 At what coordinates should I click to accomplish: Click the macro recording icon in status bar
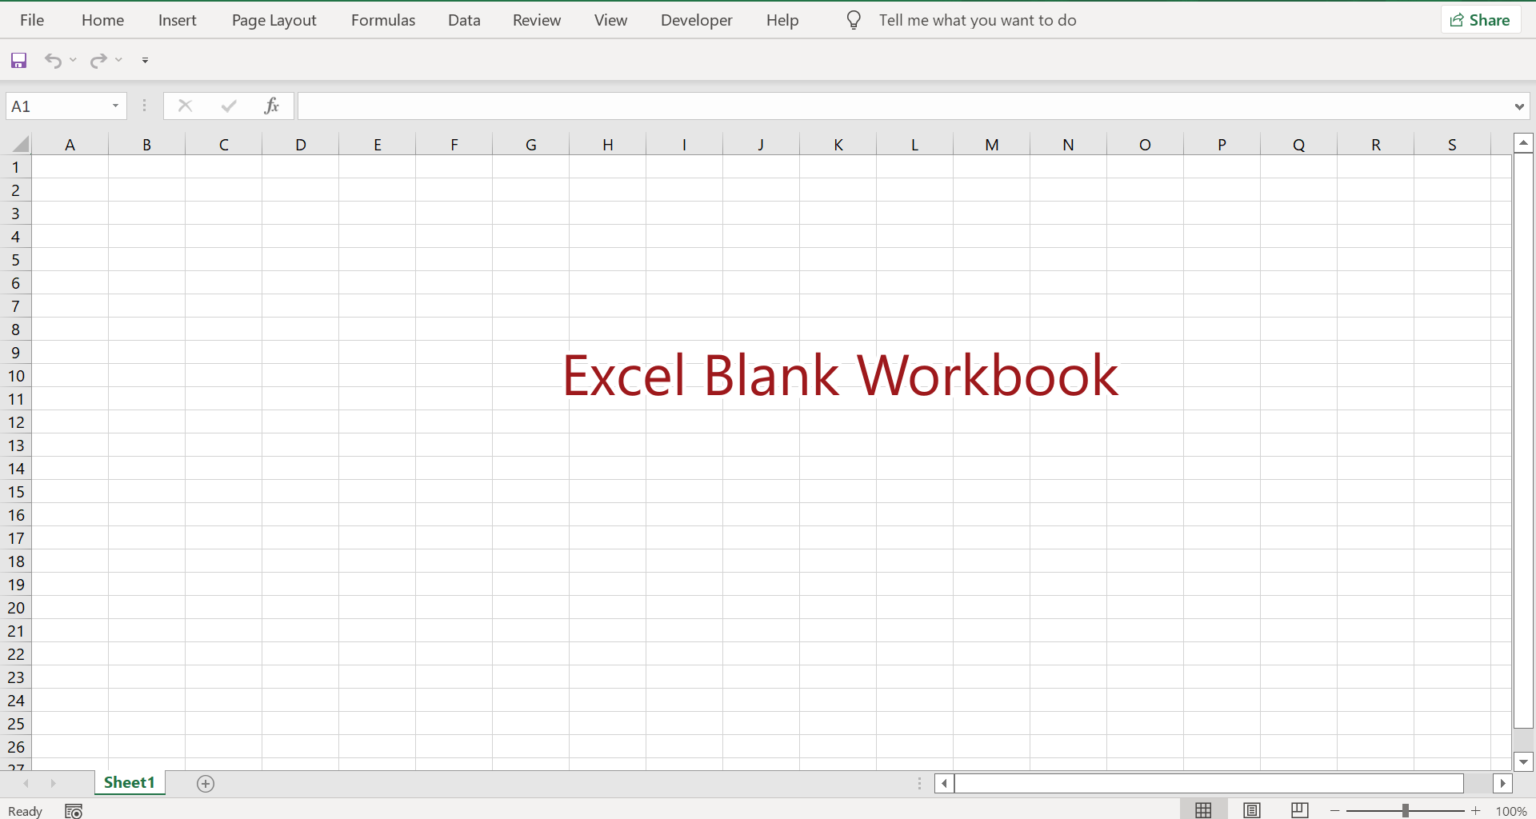[73, 811]
